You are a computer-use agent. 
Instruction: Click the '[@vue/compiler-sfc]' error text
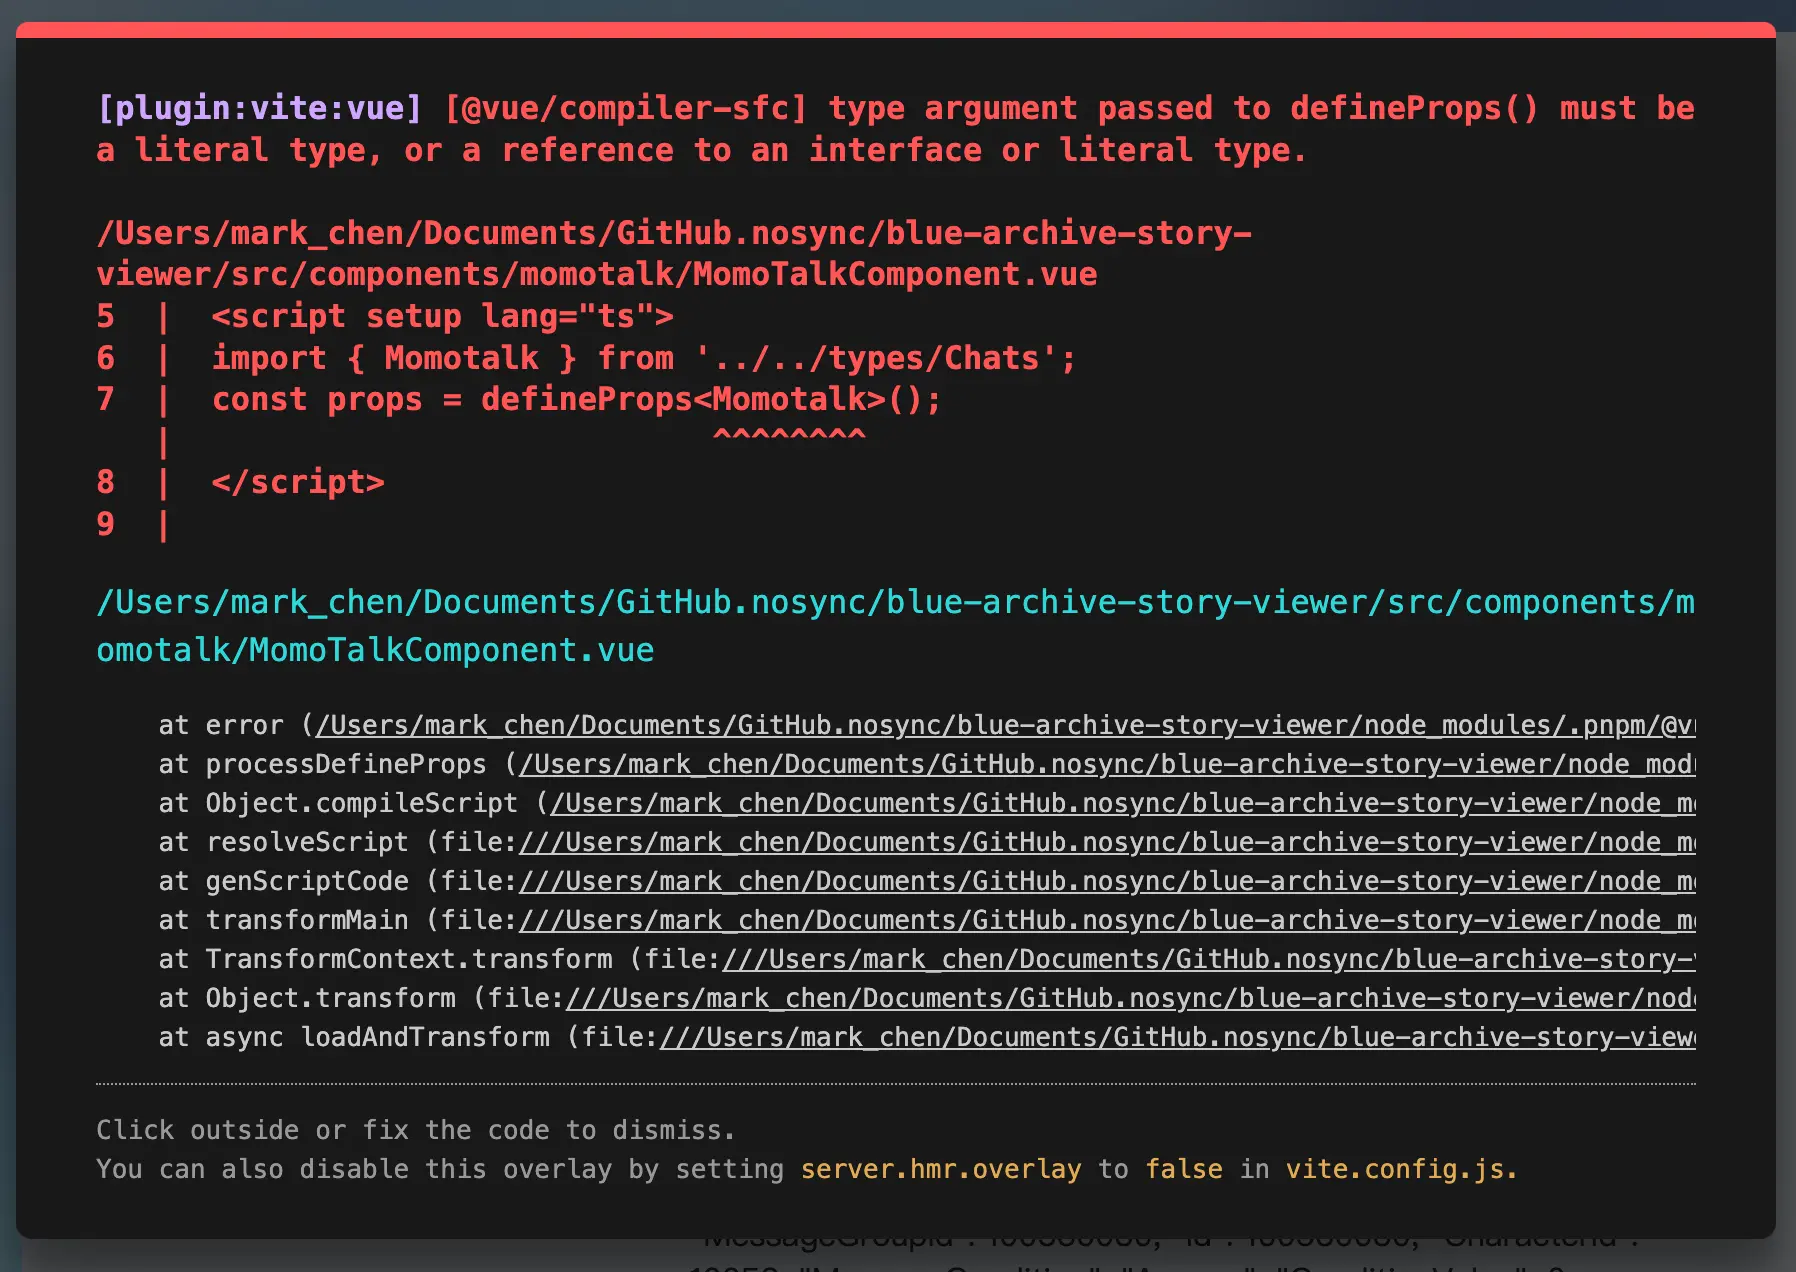(626, 108)
